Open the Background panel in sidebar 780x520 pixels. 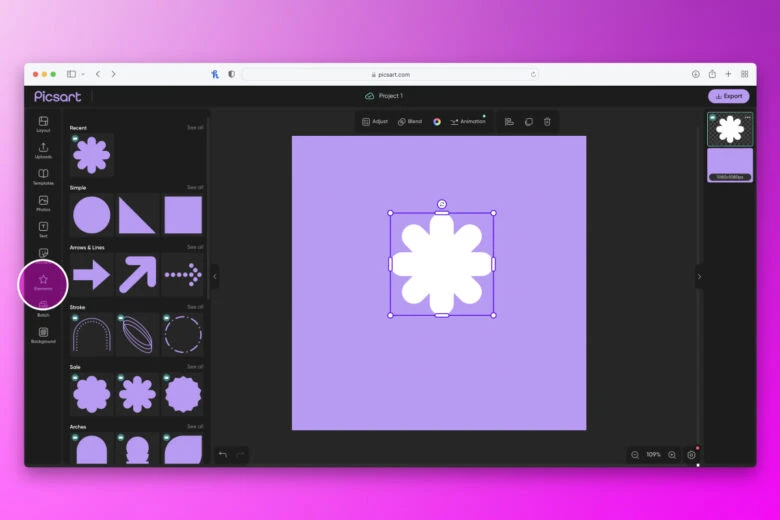[43, 334]
